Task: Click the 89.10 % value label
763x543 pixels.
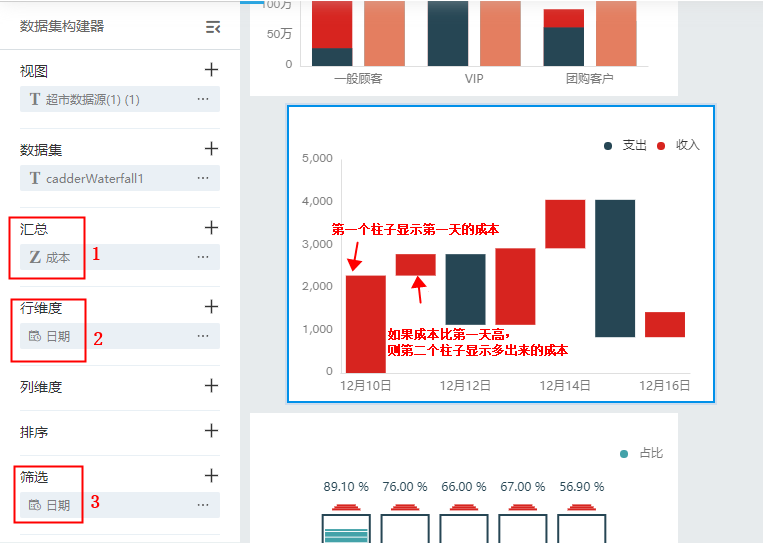Action: [x=346, y=487]
